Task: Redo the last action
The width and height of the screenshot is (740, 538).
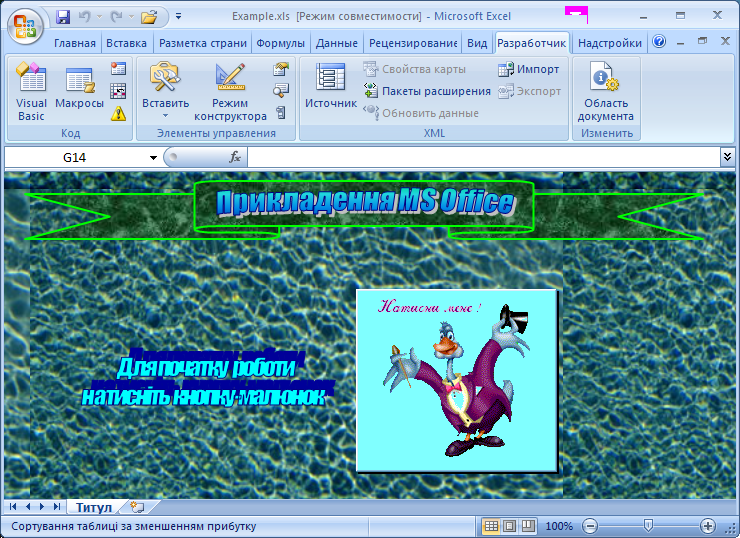Action: tap(117, 17)
